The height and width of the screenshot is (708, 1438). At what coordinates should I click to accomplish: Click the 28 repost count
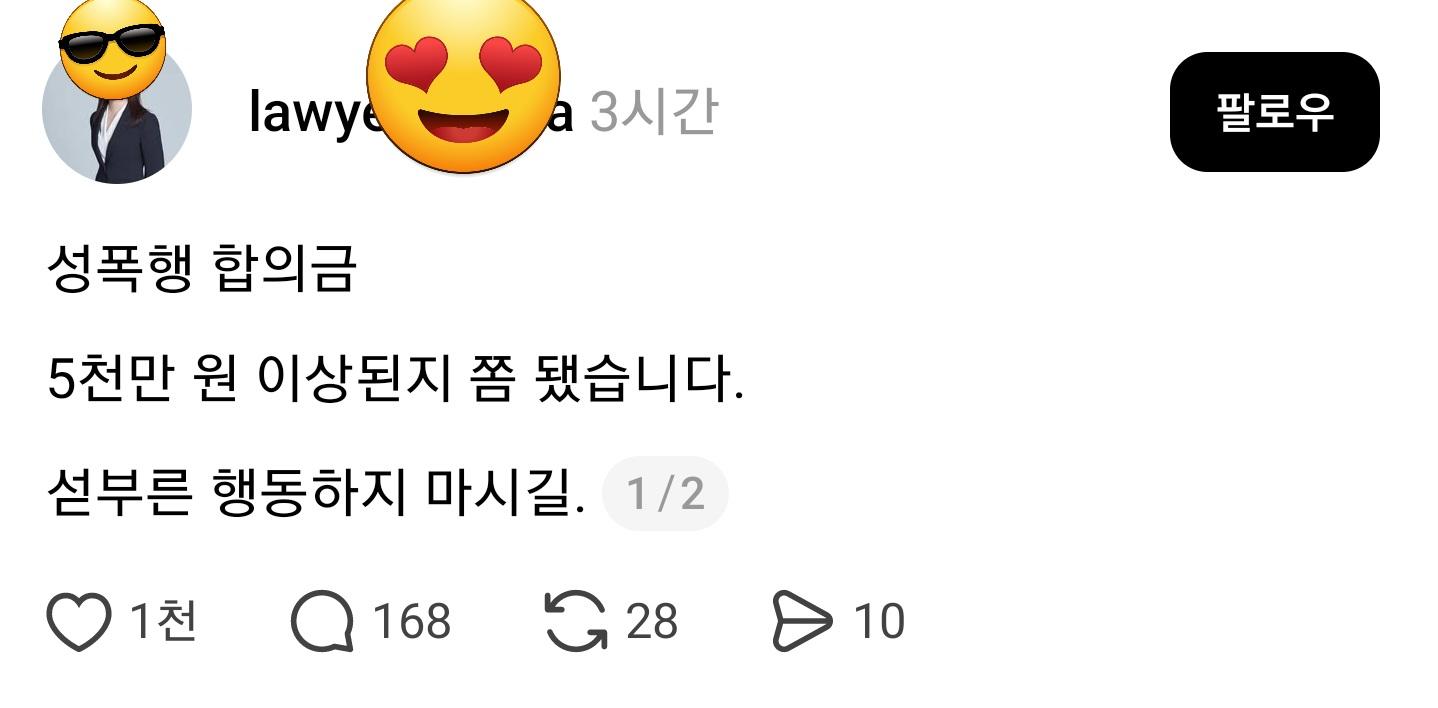pyautogui.click(x=652, y=621)
